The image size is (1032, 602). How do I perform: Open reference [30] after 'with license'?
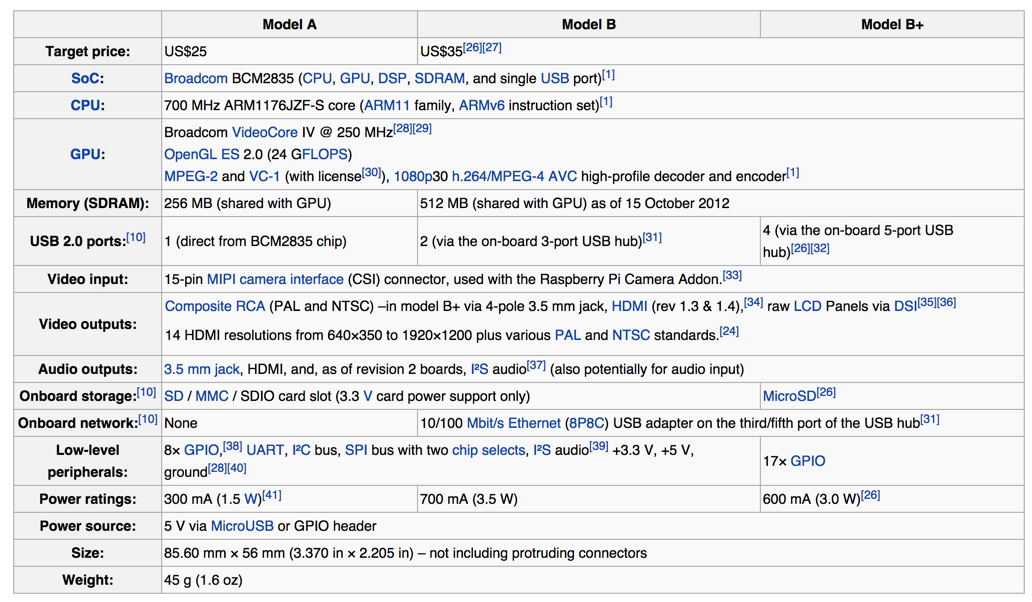coord(371,172)
